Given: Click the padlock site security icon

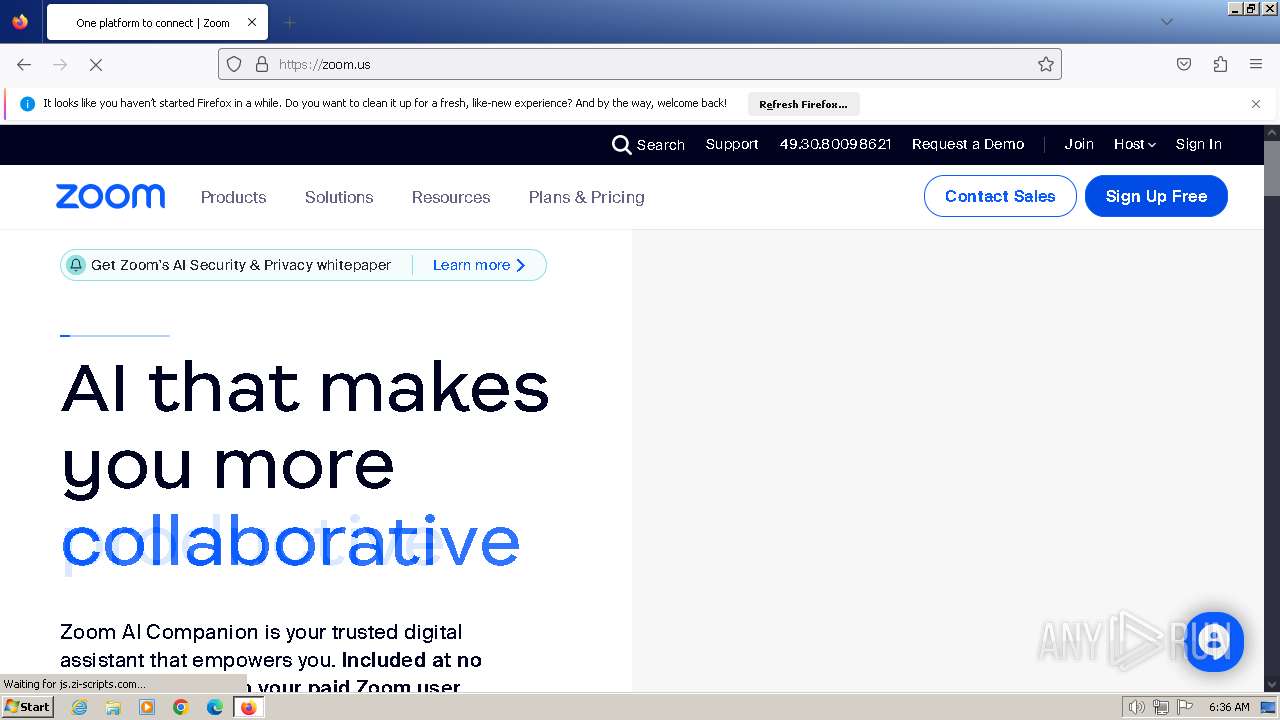Looking at the screenshot, I should (x=262, y=64).
